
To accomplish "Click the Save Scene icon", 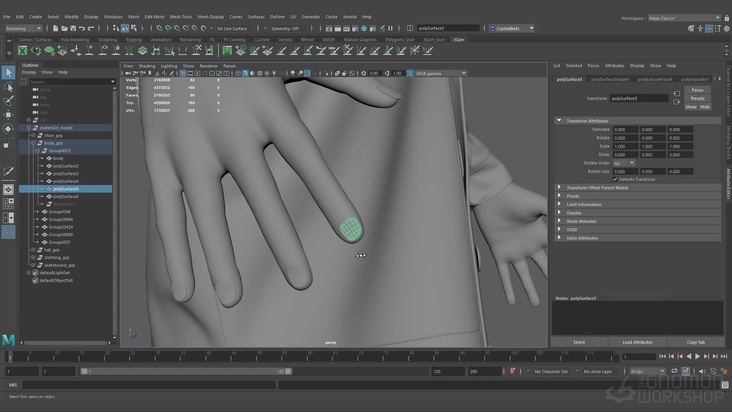I will 73,28.
